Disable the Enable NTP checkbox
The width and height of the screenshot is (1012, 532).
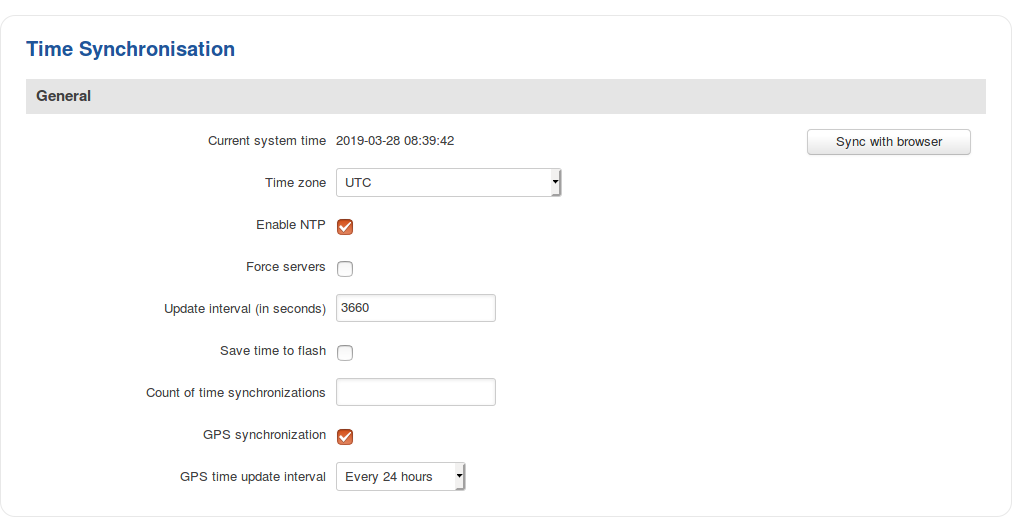coord(345,226)
